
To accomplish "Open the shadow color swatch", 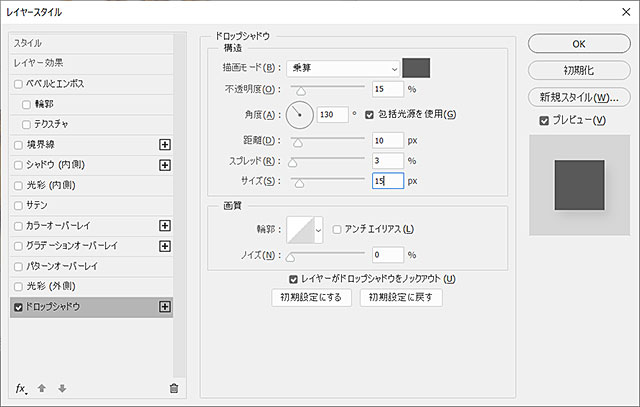I will click(416, 68).
